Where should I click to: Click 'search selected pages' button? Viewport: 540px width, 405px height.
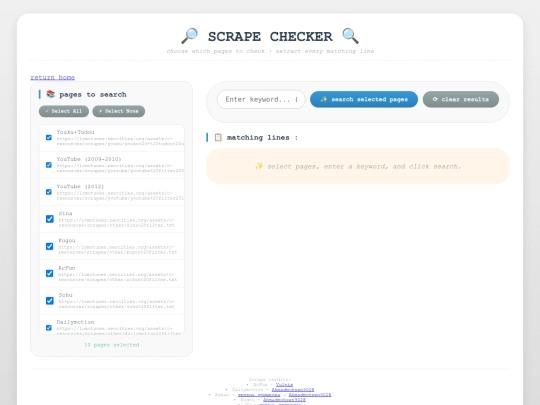[x=364, y=99]
